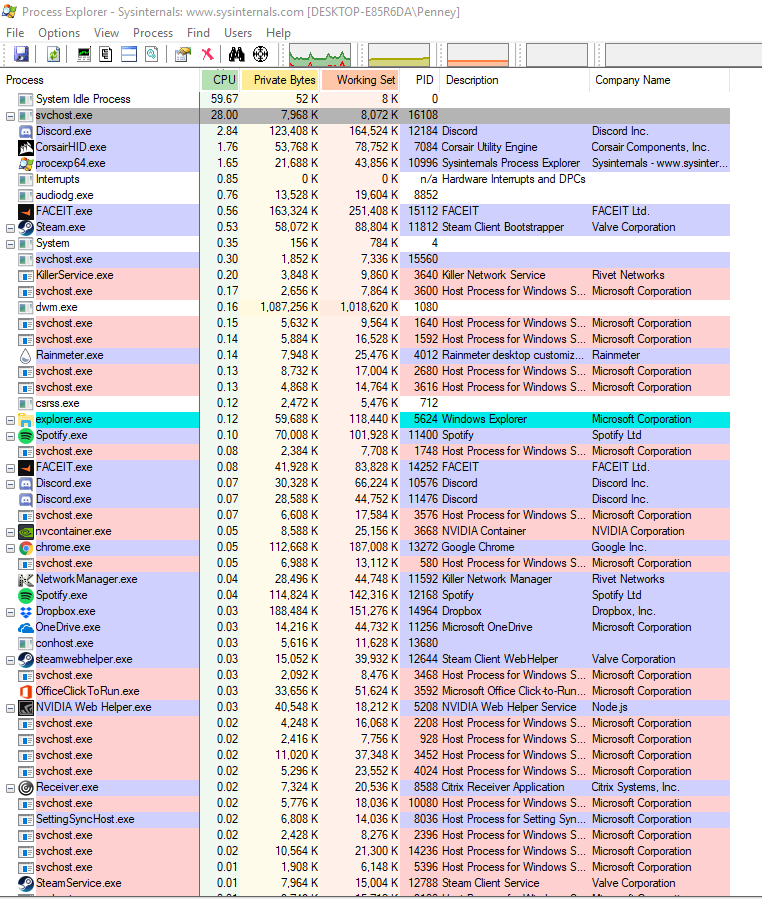Click the yellow commit history graph
The height and width of the screenshot is (899, 762).
coord(398,55)
